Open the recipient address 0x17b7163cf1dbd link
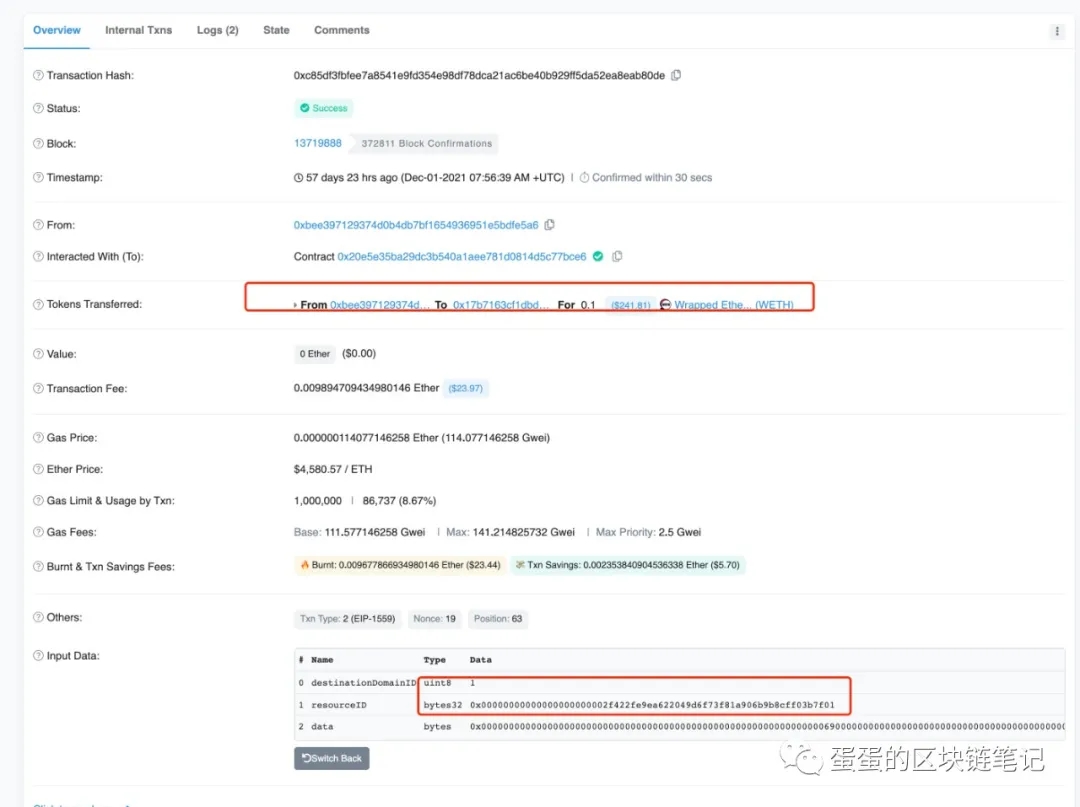Viewport: 1080px width, 807px height. (496, 303)
